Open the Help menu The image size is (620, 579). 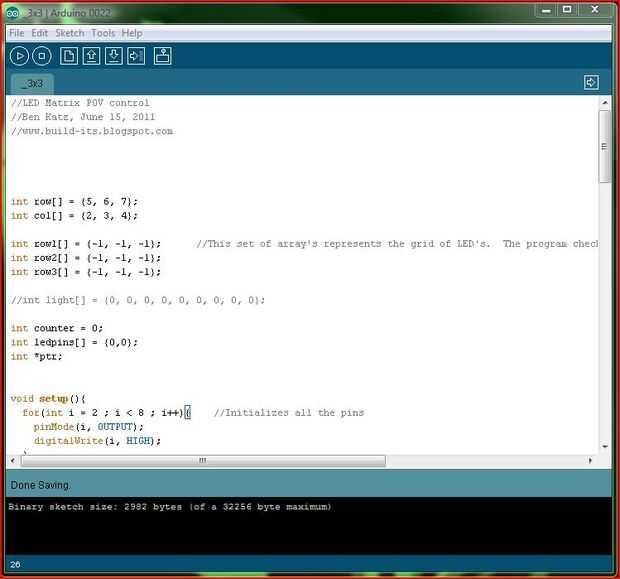[x=132, y=33]
